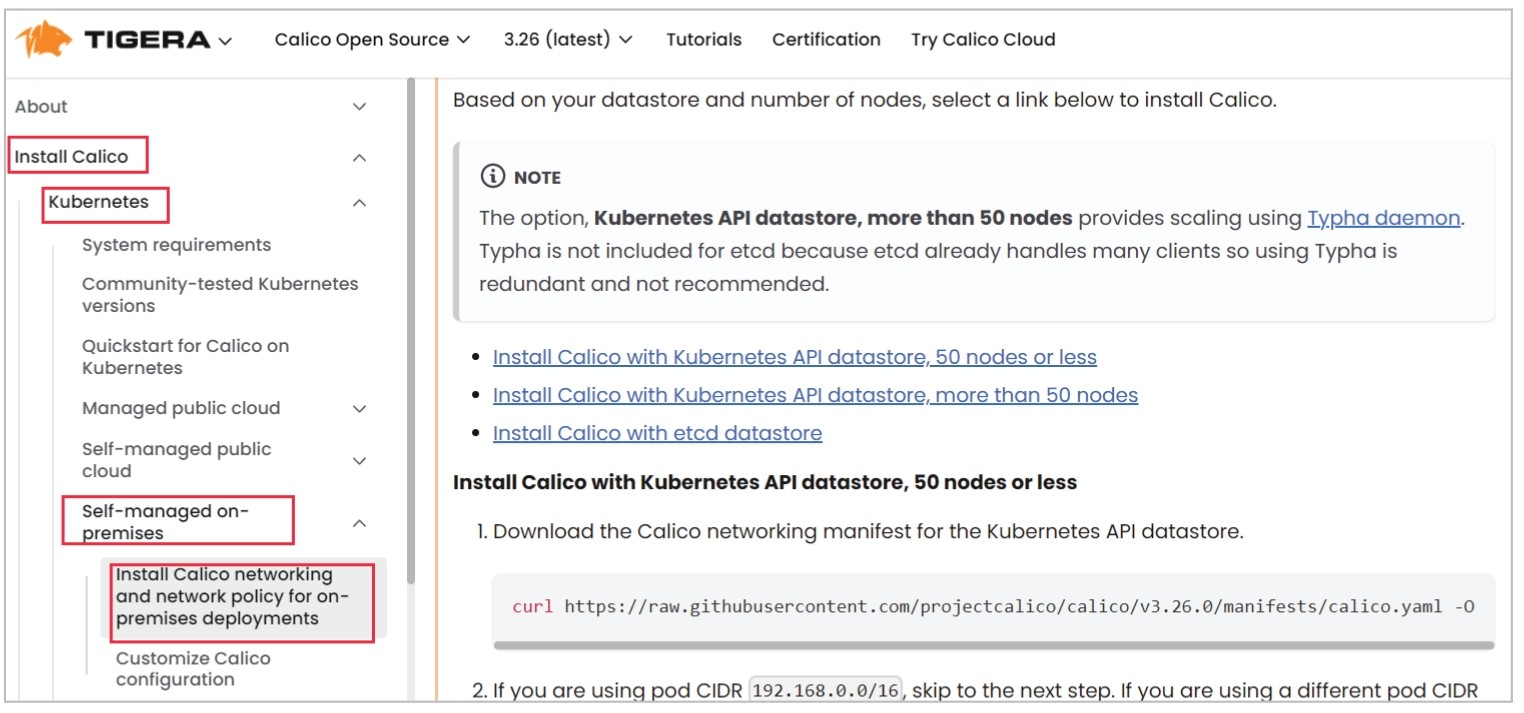This screenshot has height=713, width=1524.
Task: Select Self-managed public cloud sidebar item
Action: click(x=176, y=460)
